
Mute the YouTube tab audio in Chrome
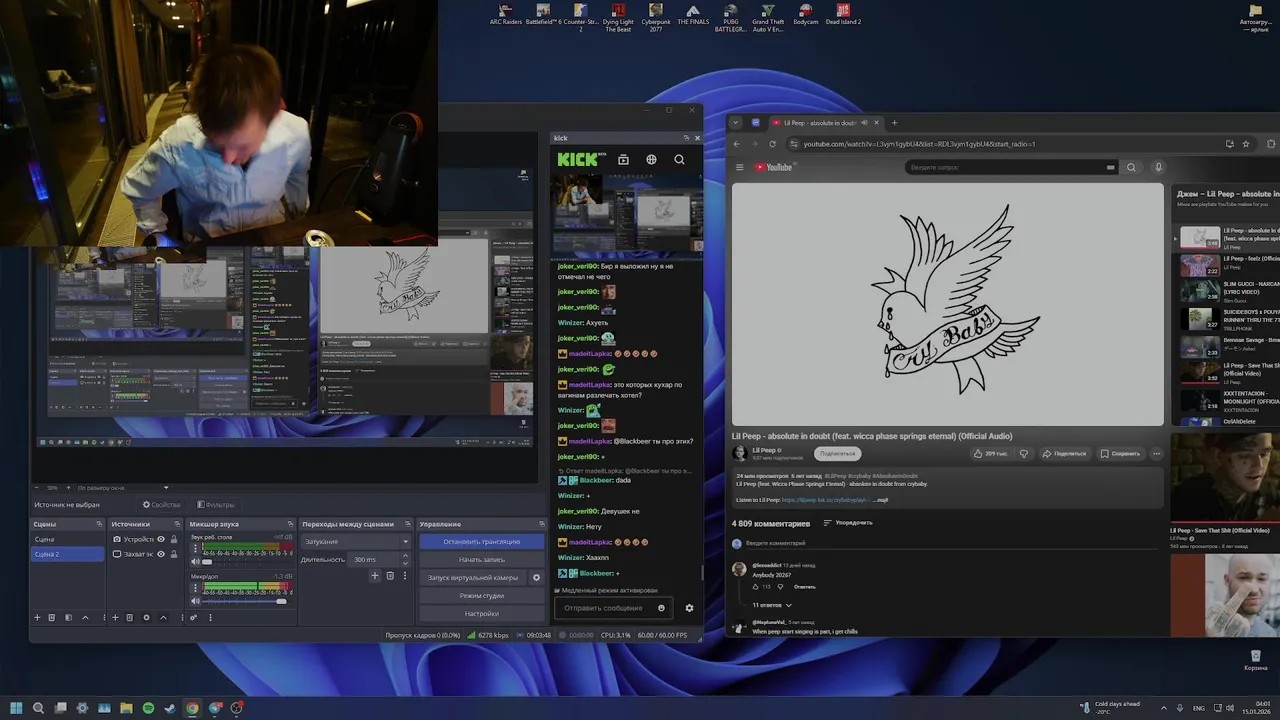pyautogui.click(x=863, y=122)
